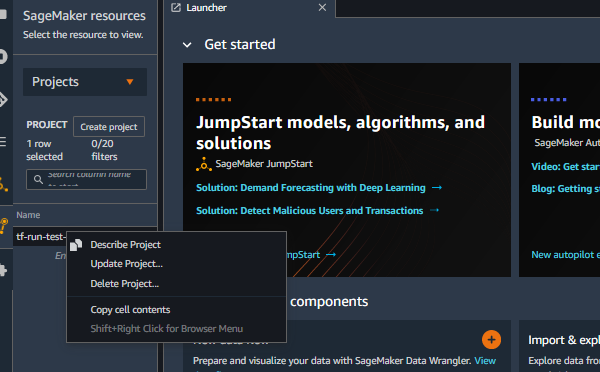Image resolution: width=600 pixels, height=372 pixels.
Task: Click the 1 row selected text
Action: tap(44, 150)
